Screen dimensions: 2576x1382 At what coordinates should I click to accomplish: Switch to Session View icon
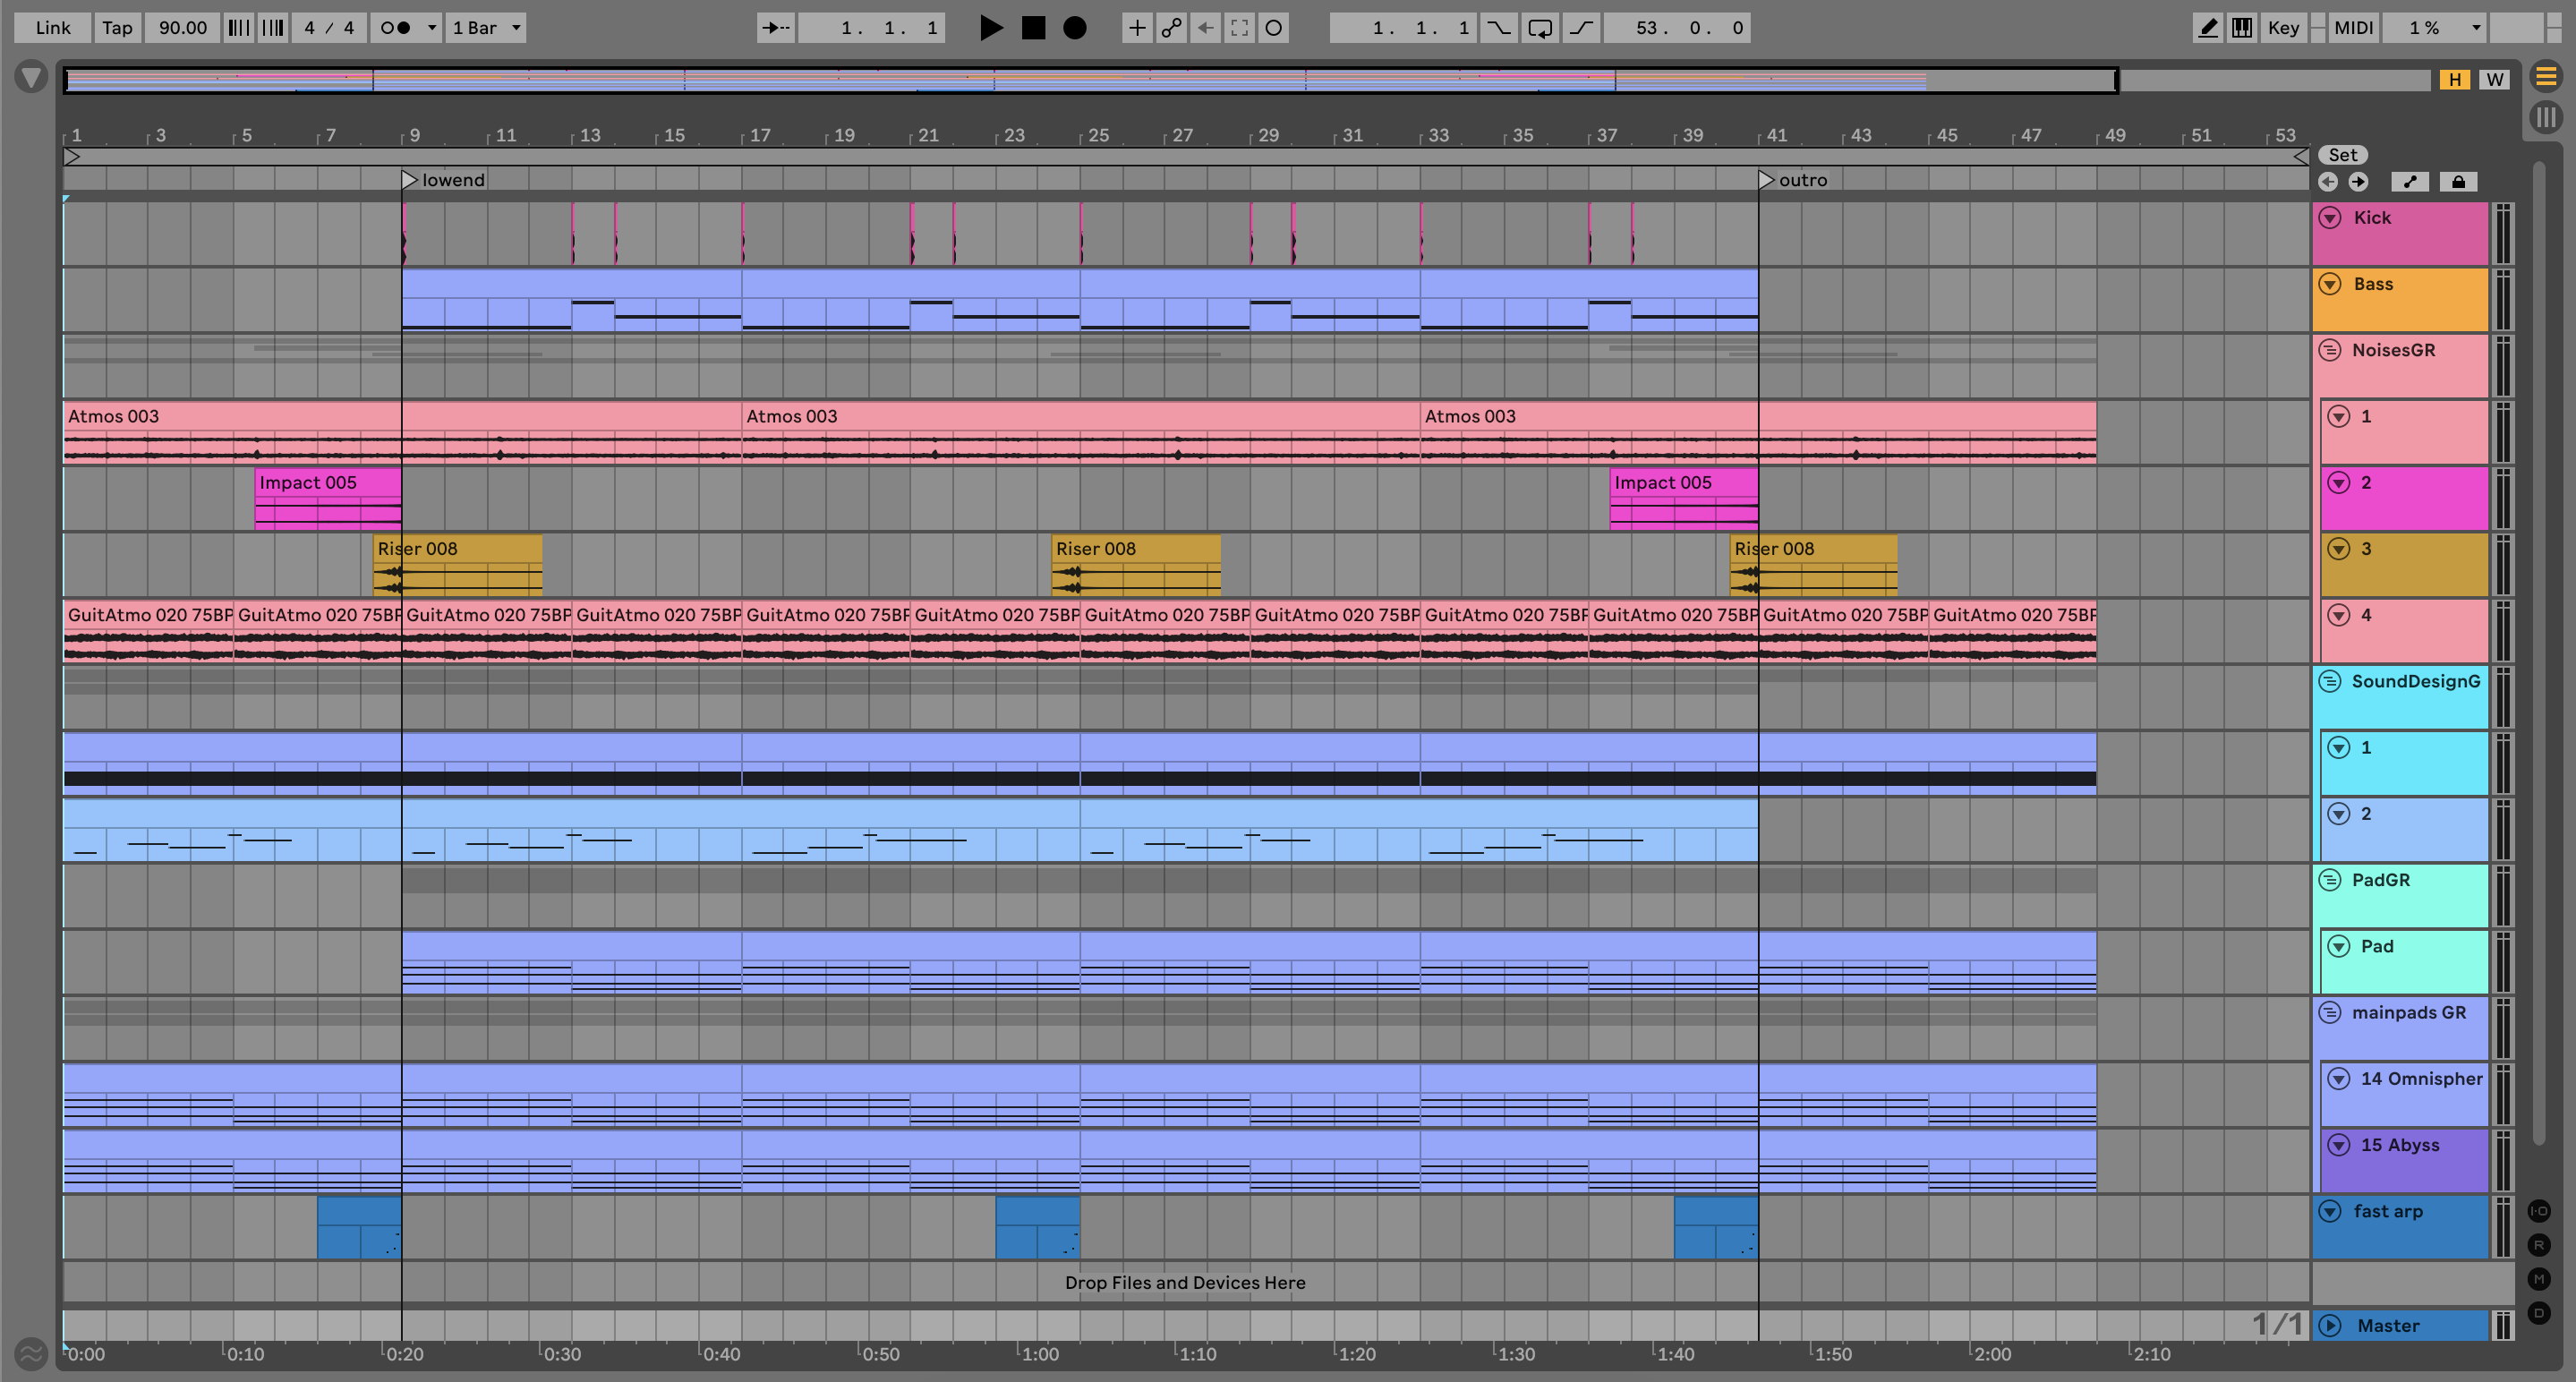2546,117
